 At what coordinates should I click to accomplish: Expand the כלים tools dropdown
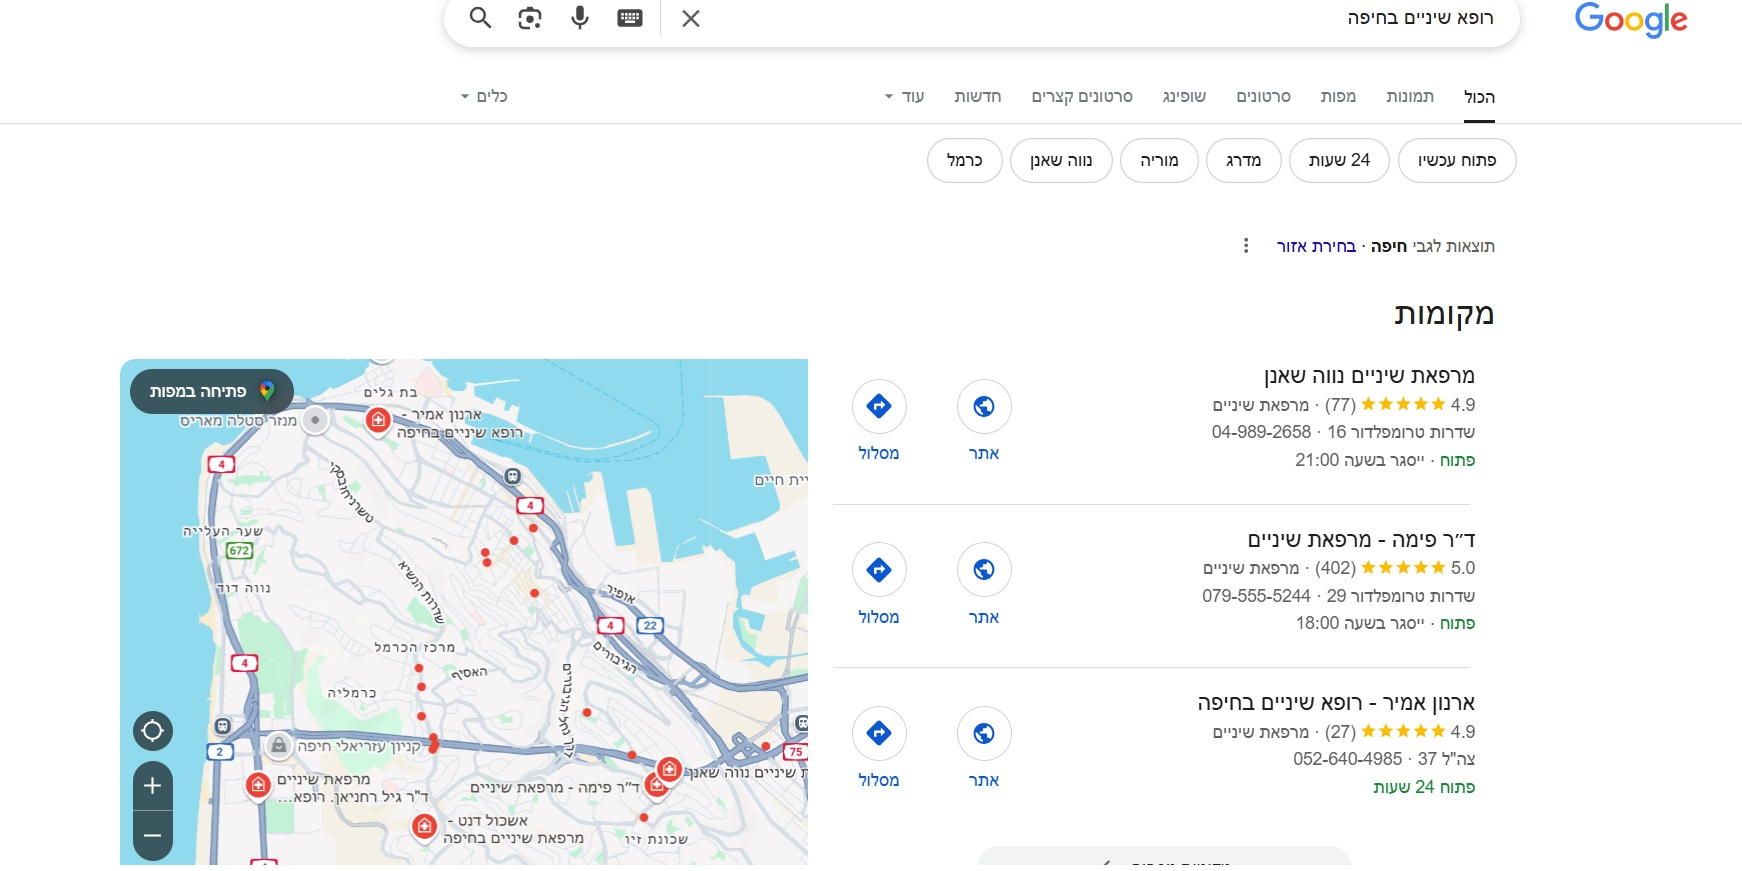click(484, 96)
